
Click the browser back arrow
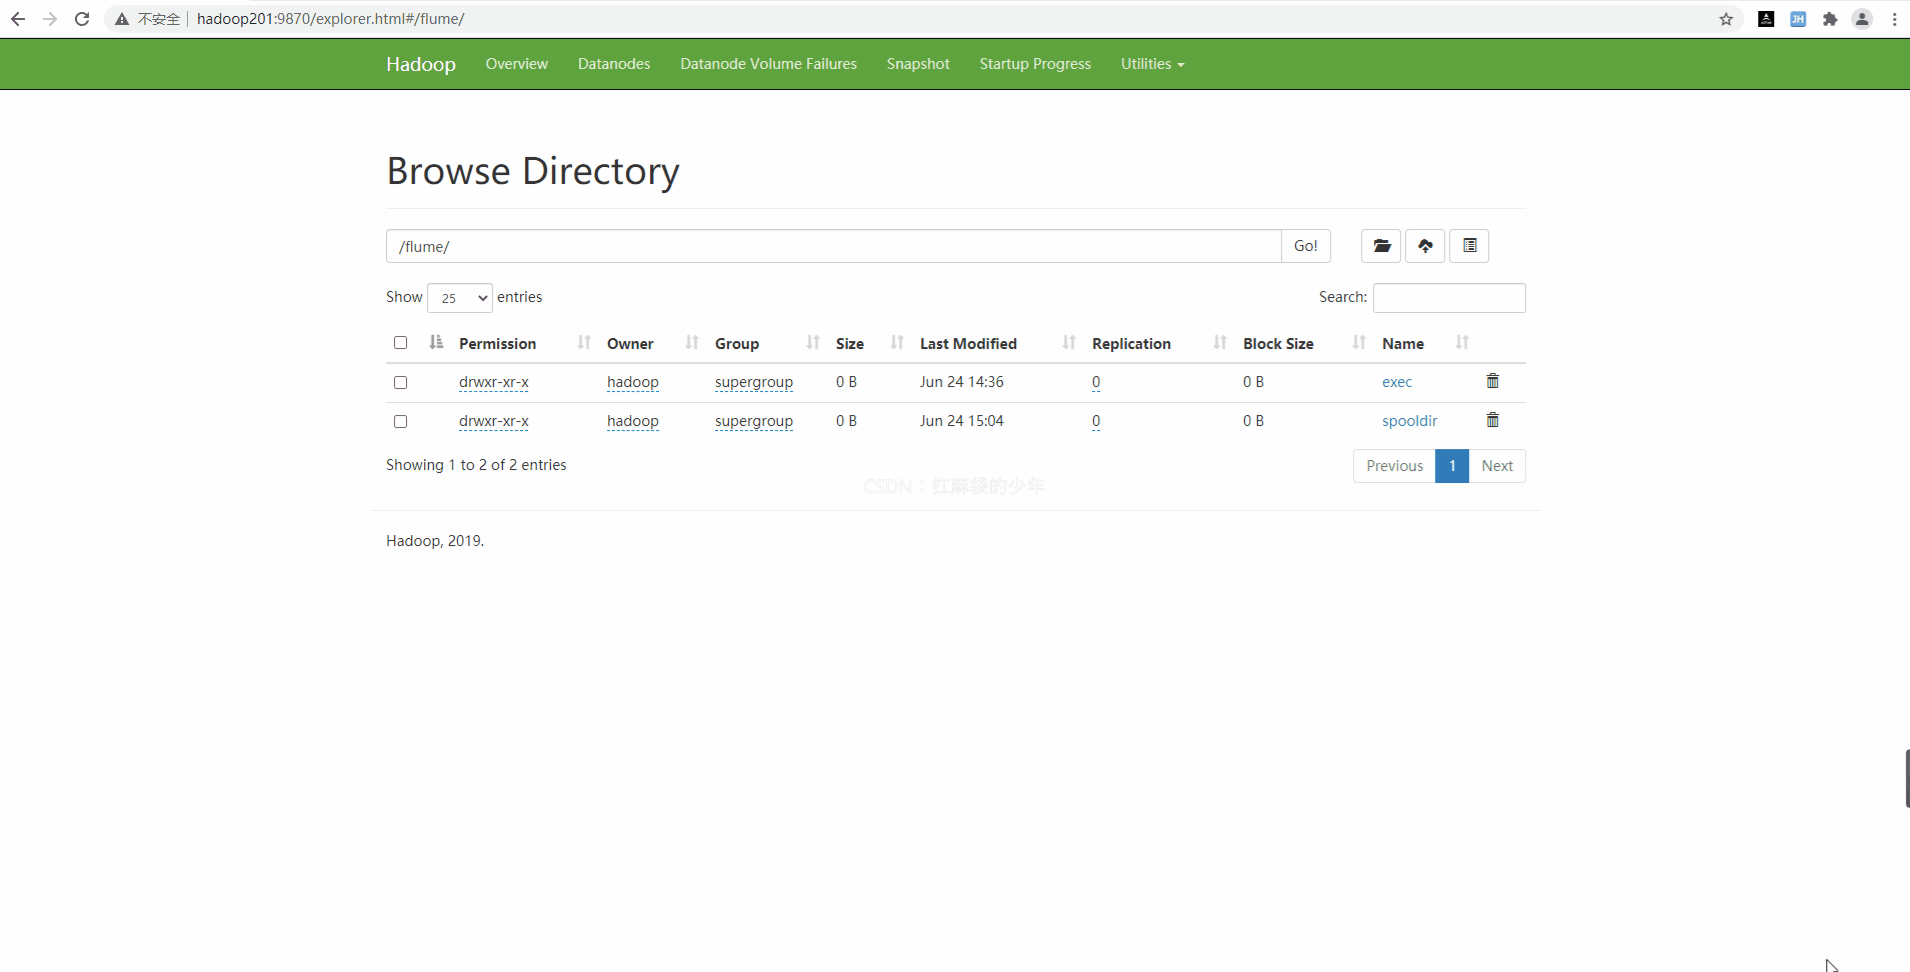coord(18,19)
